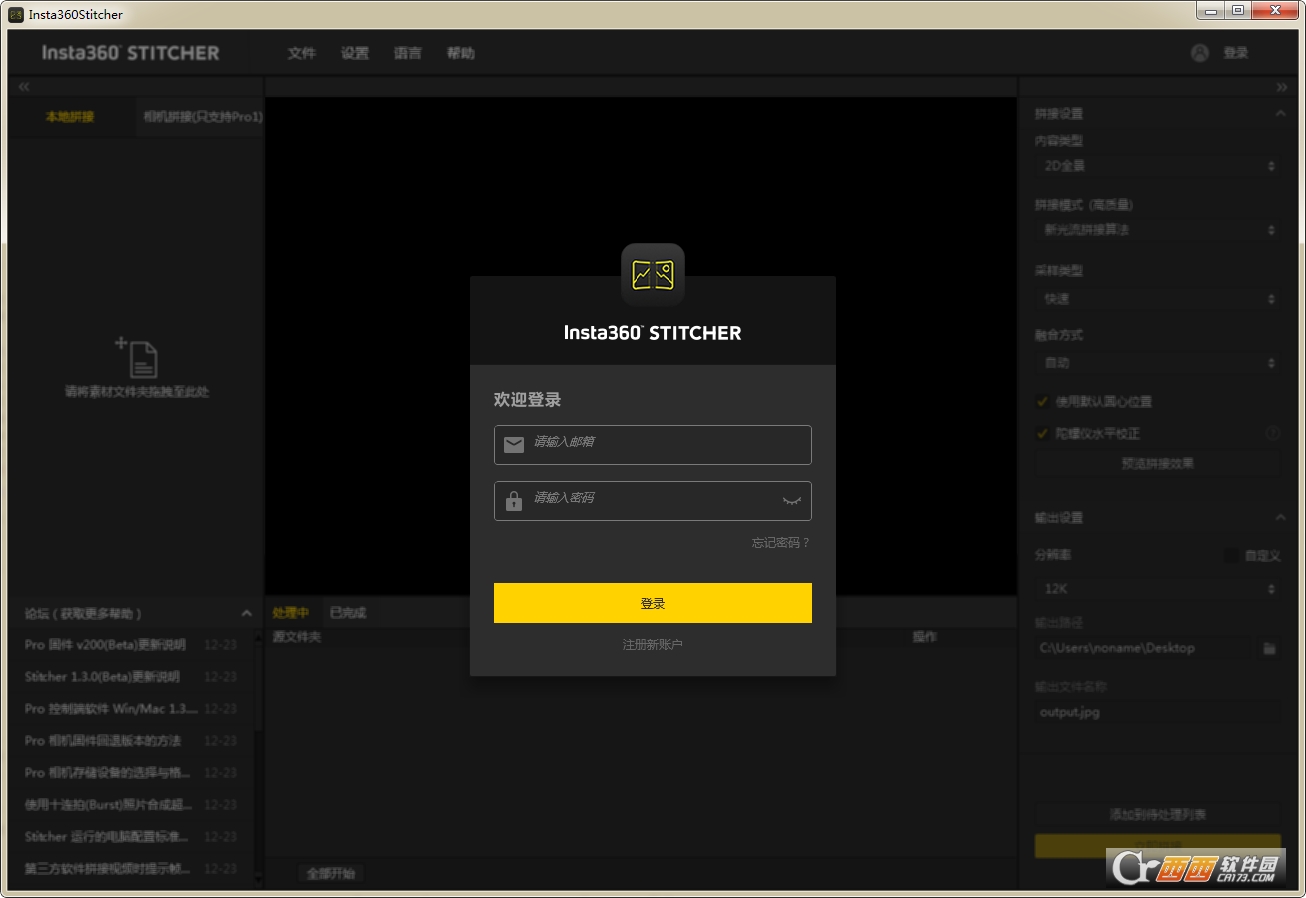Click the 添加到待处理列表 button
Image resolution: width=1306 pixels, height=898 pixels.
pos(1157,815)
